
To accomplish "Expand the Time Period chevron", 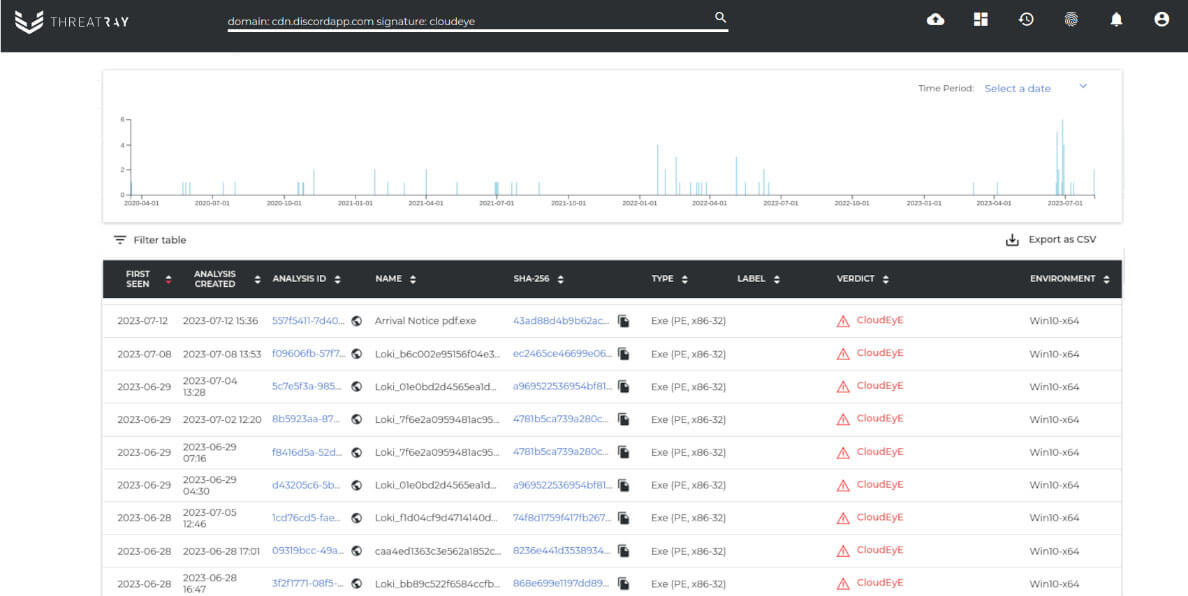I will (1083, 86).
